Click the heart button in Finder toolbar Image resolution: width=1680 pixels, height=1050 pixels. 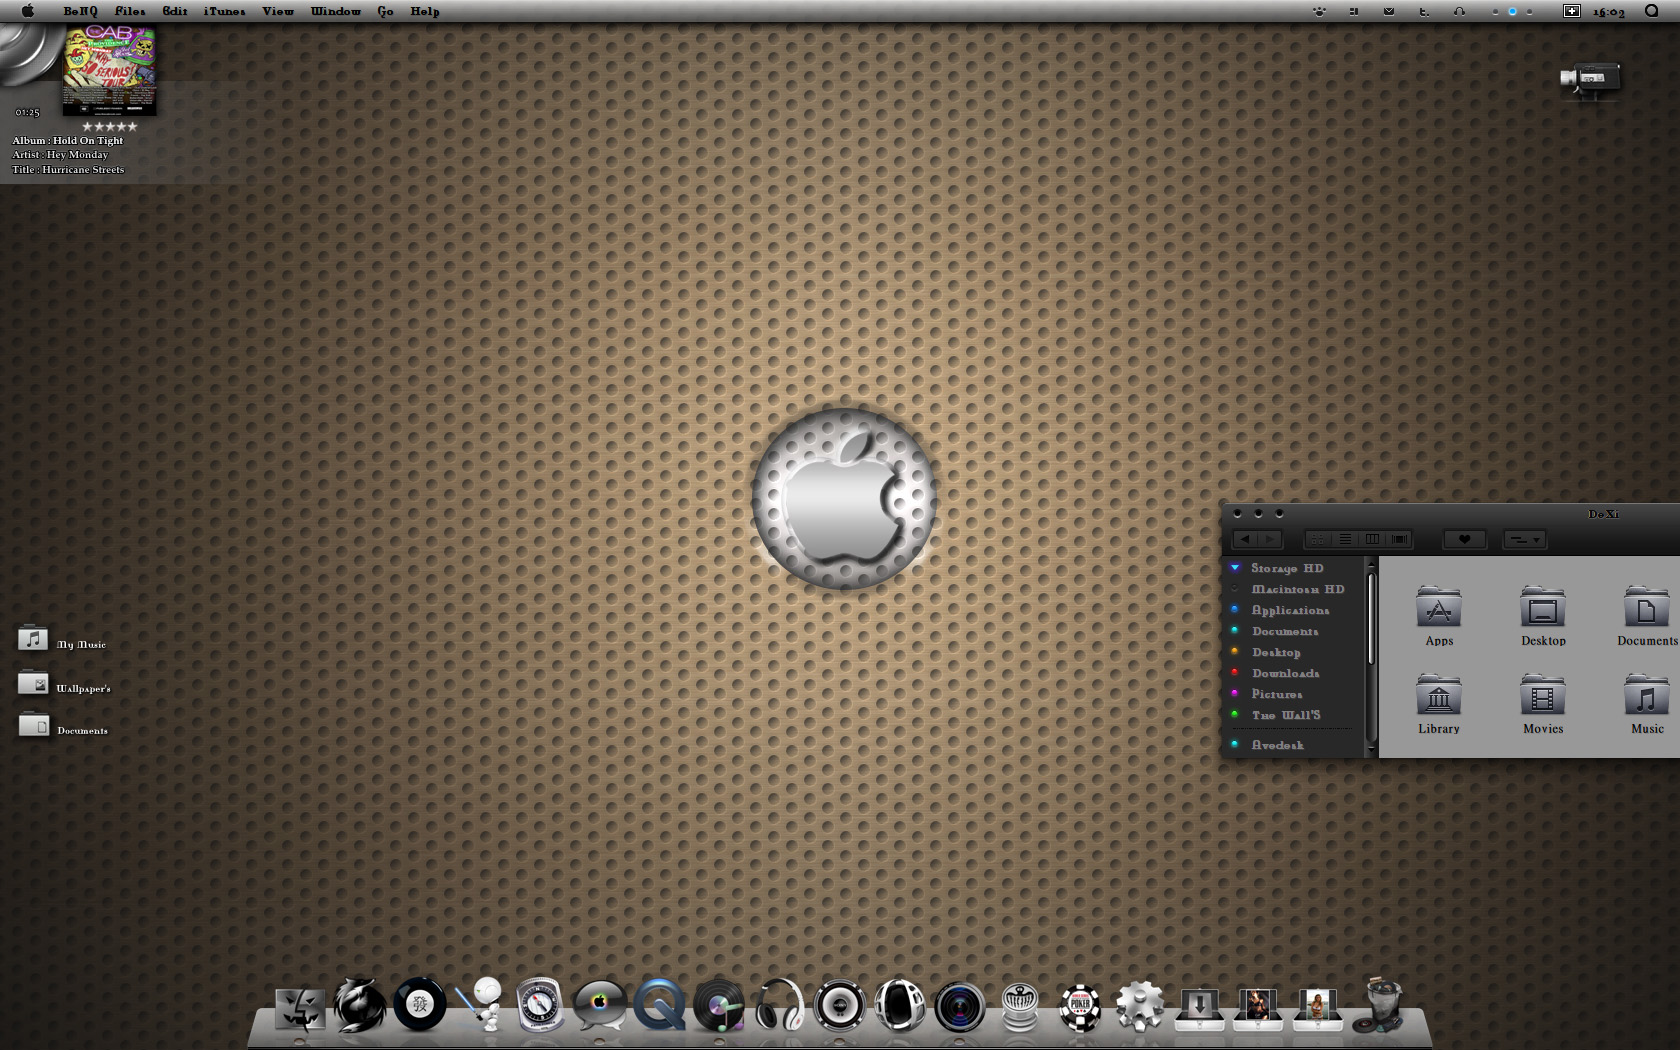click(1464, 540)
